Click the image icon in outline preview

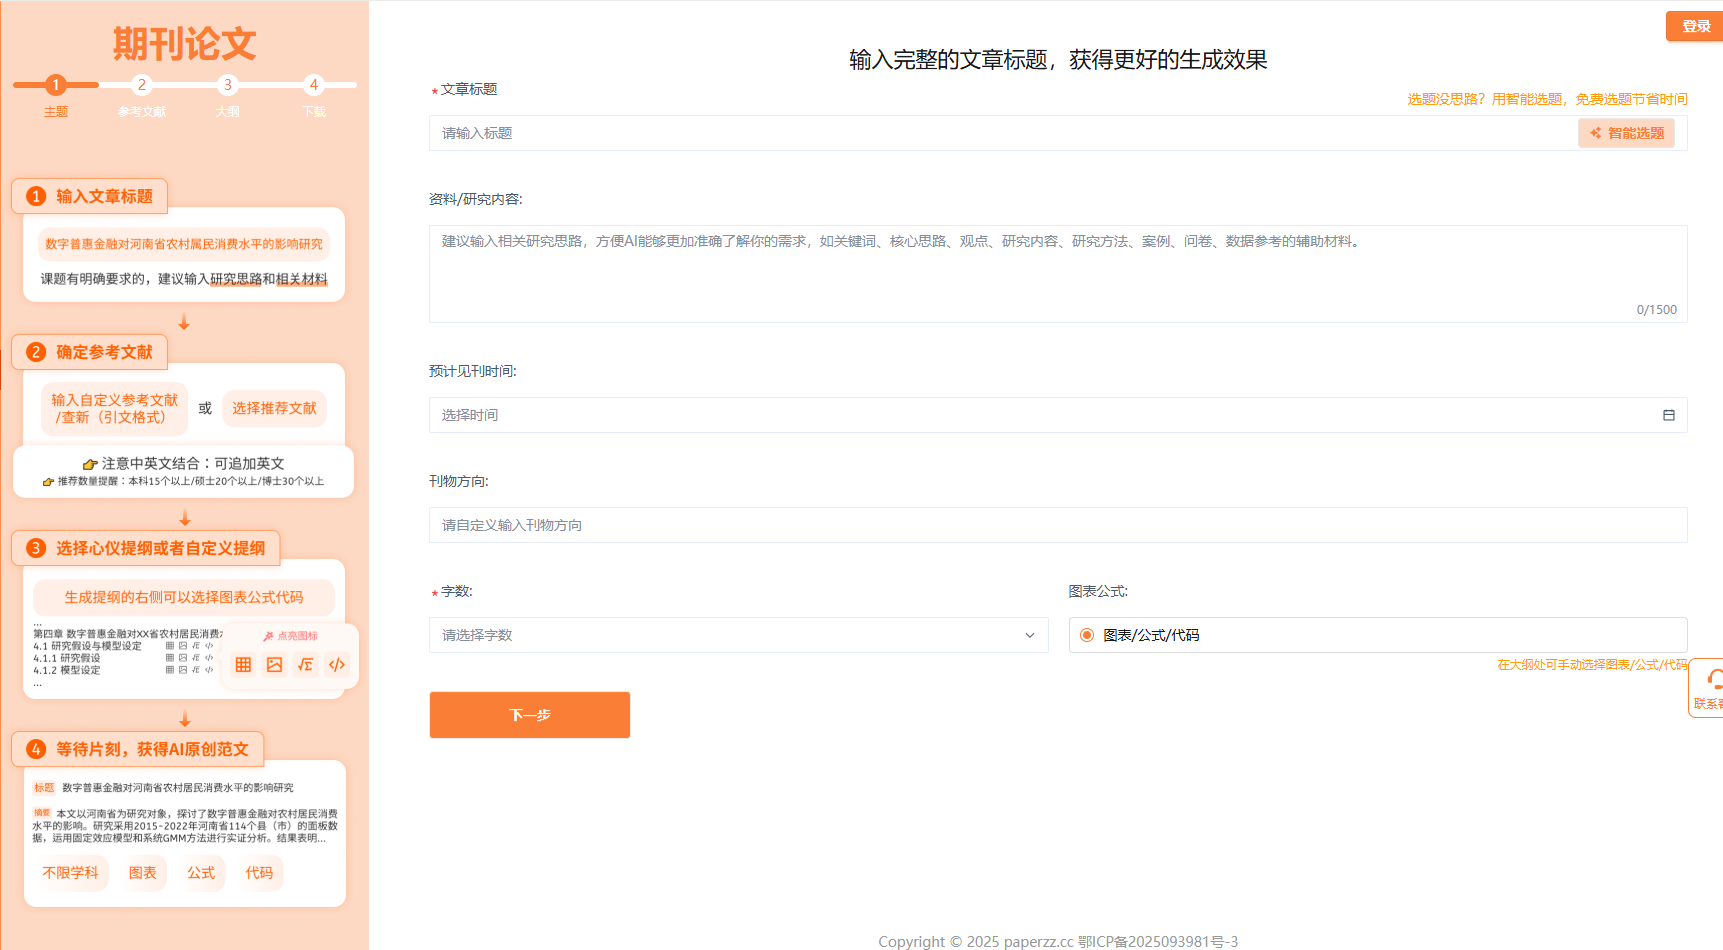click(275, 665)
